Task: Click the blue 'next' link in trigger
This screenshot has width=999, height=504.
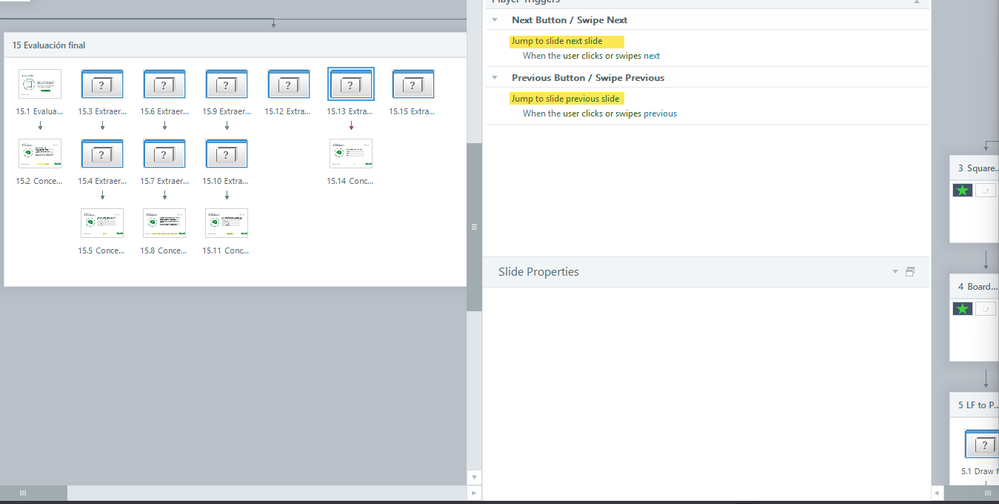Action: pos(652,56)
